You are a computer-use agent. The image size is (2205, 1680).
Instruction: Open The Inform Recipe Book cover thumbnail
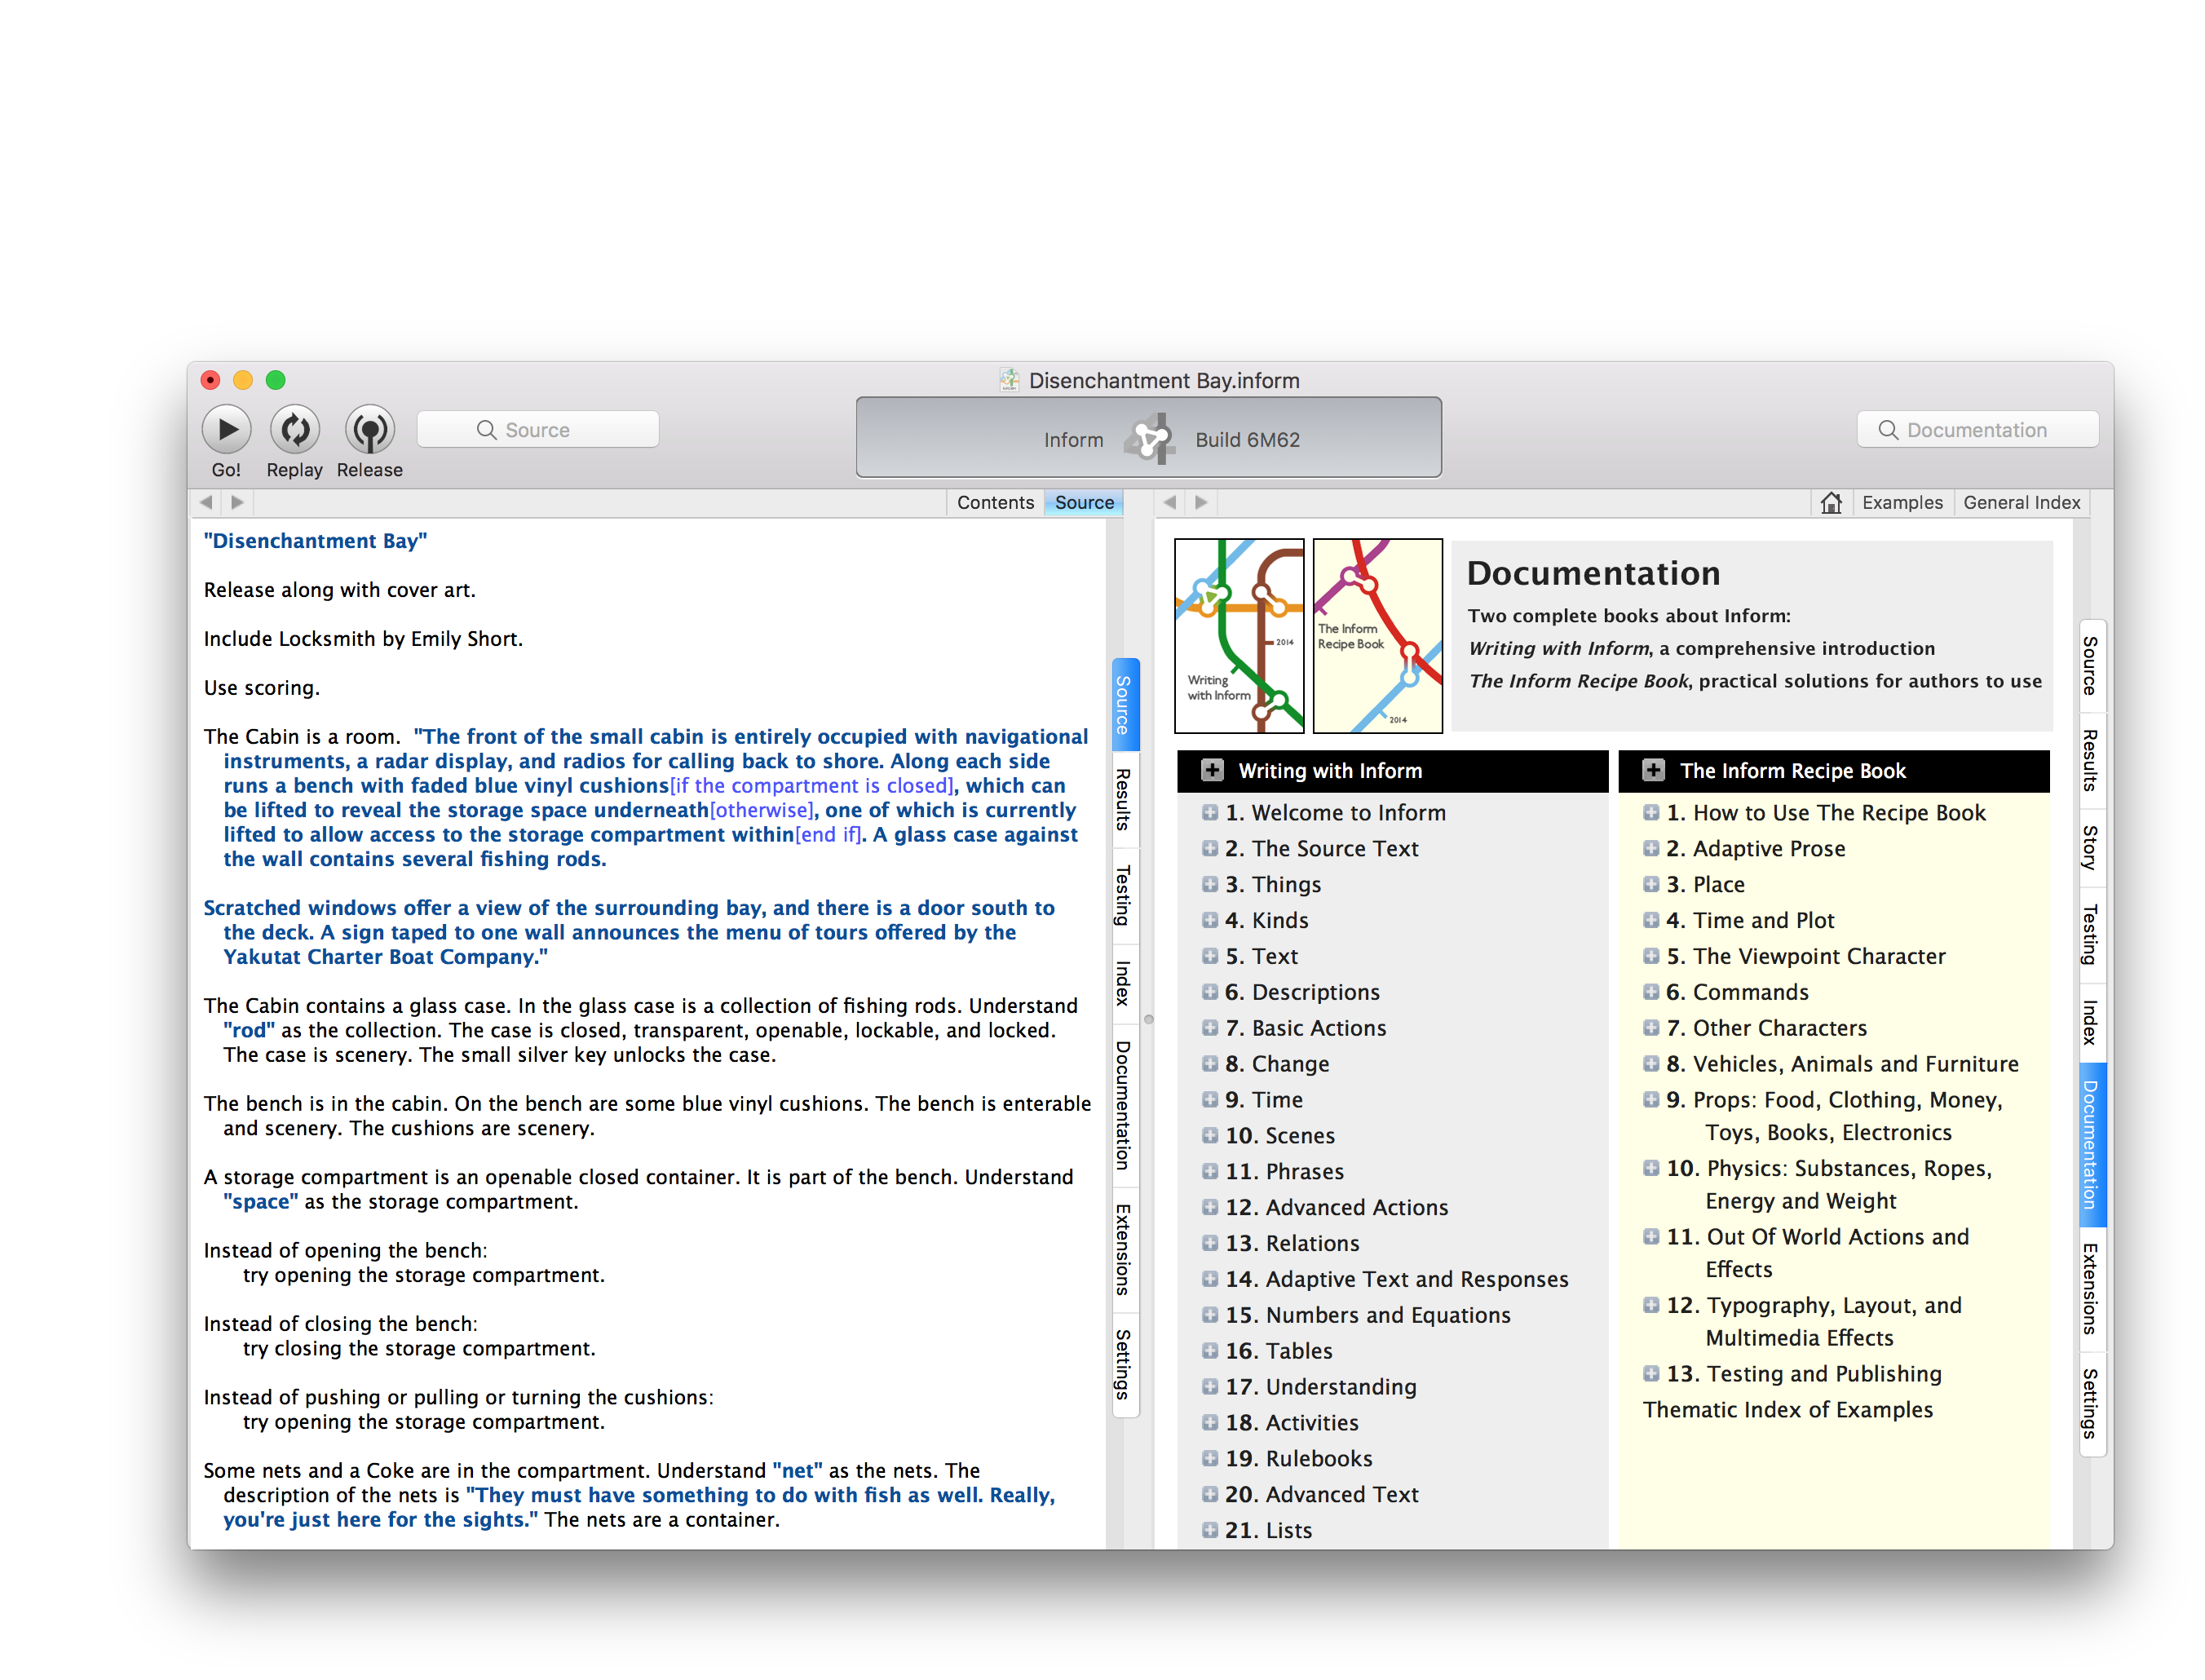pos(1377,635)
